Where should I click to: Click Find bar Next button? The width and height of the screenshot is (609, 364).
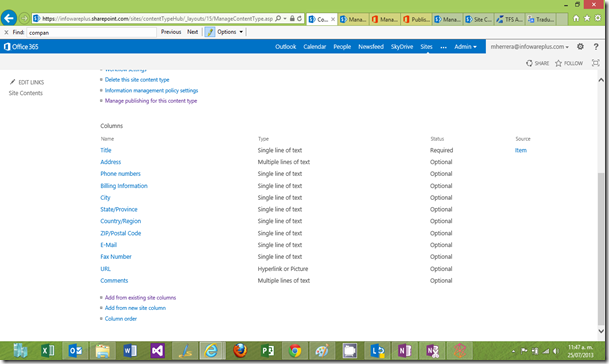(x=192, y=32)
